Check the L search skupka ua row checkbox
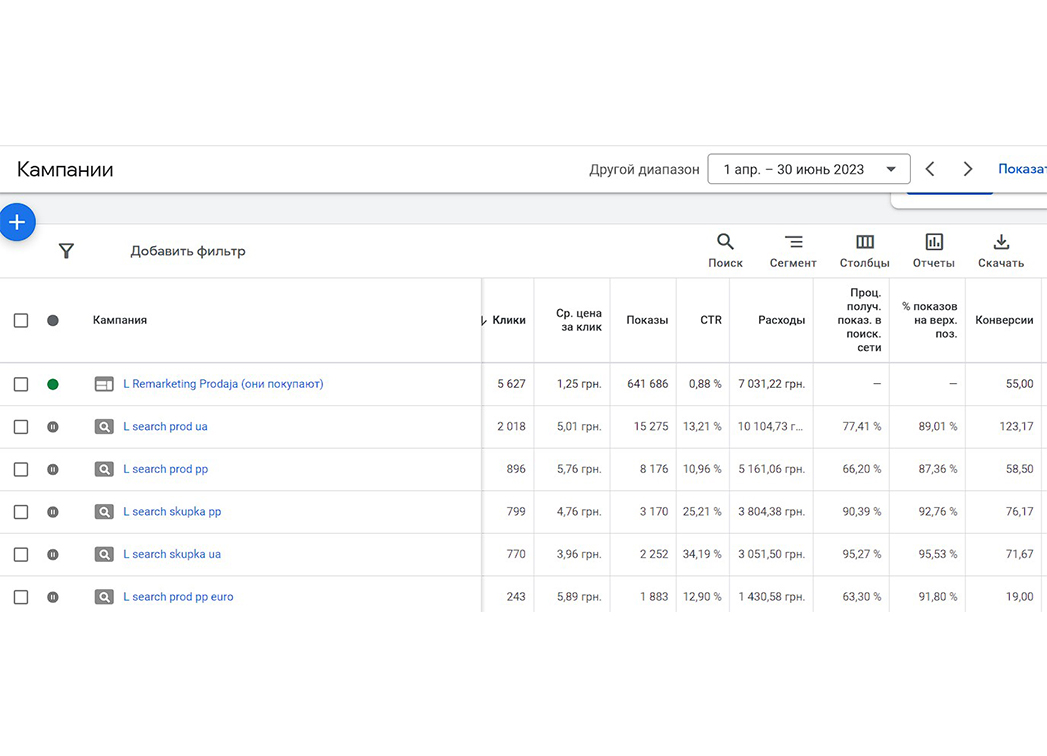The width and height of the screenshot is (1047, 756). [21, 554]
